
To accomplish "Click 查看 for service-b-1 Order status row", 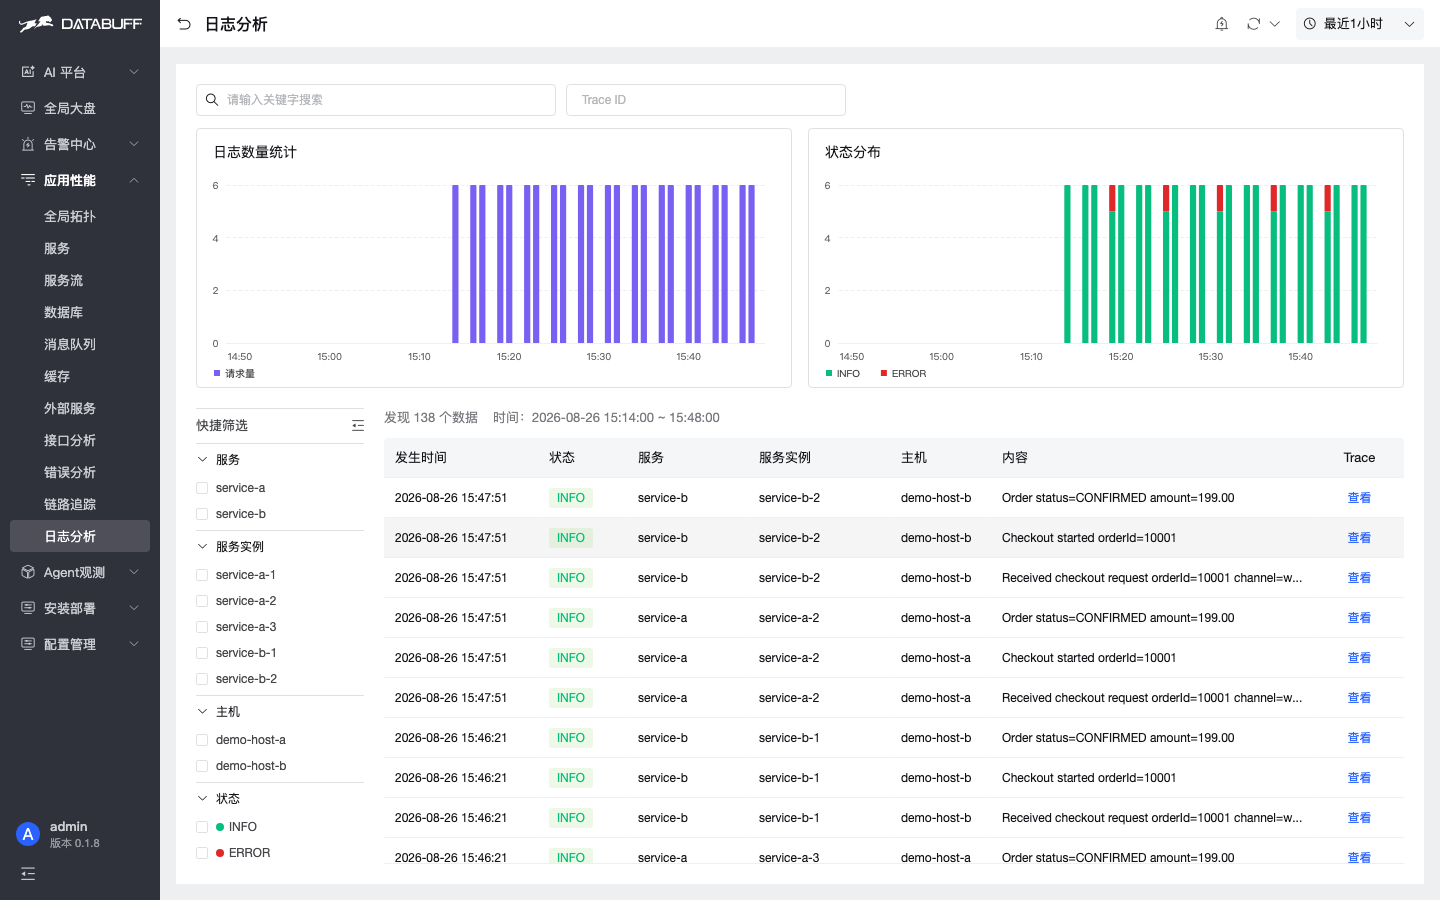I will click(1359, 738).
